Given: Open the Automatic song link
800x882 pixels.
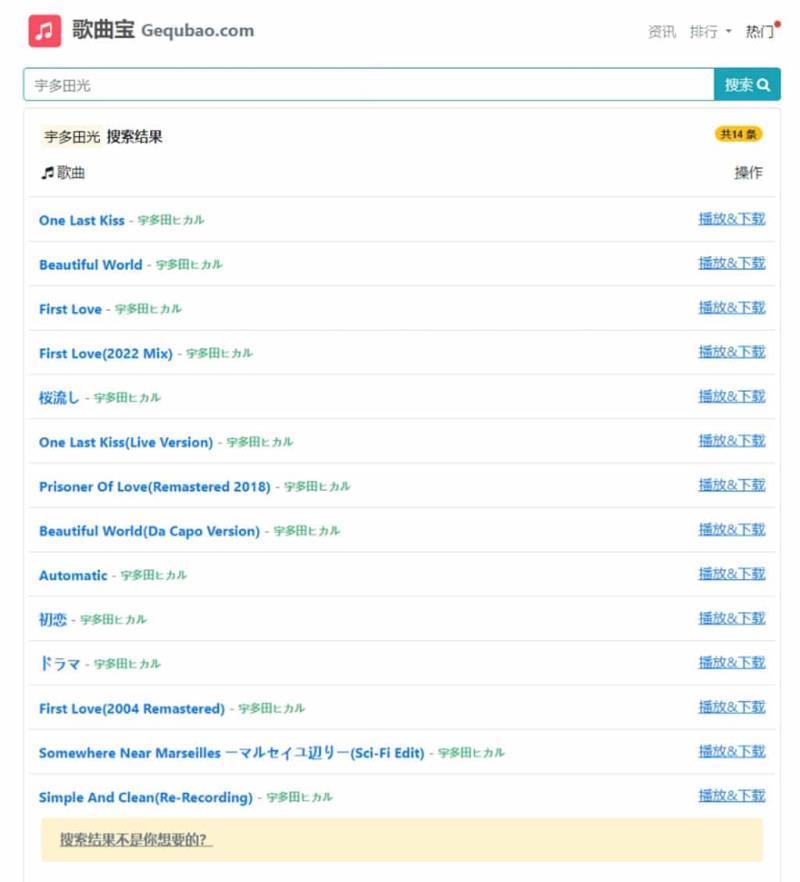Looking at the screenshot, I should pyautogui.click(x=73, y=576).
